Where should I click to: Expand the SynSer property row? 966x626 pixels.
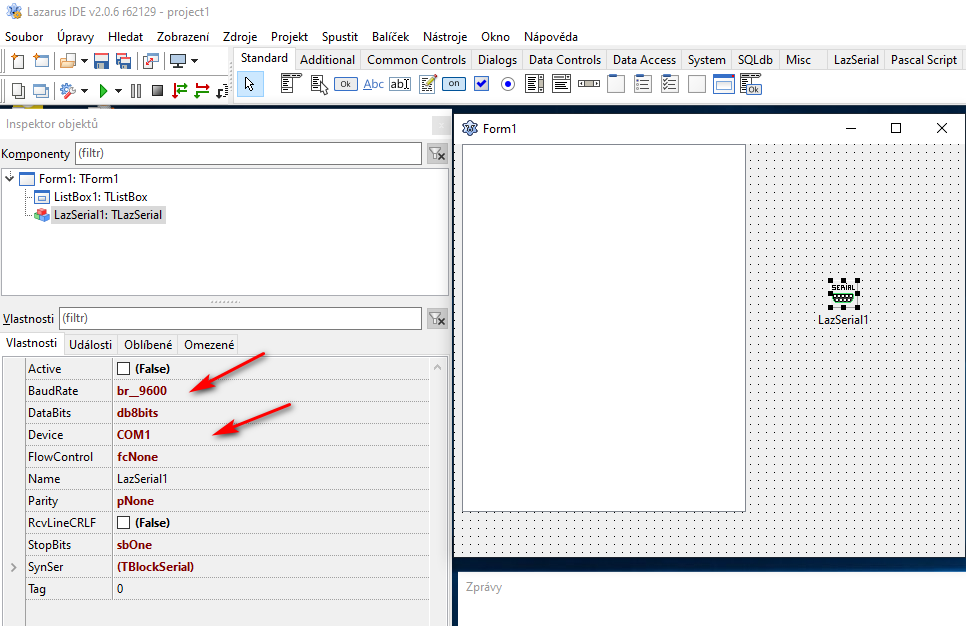(14, 567)
